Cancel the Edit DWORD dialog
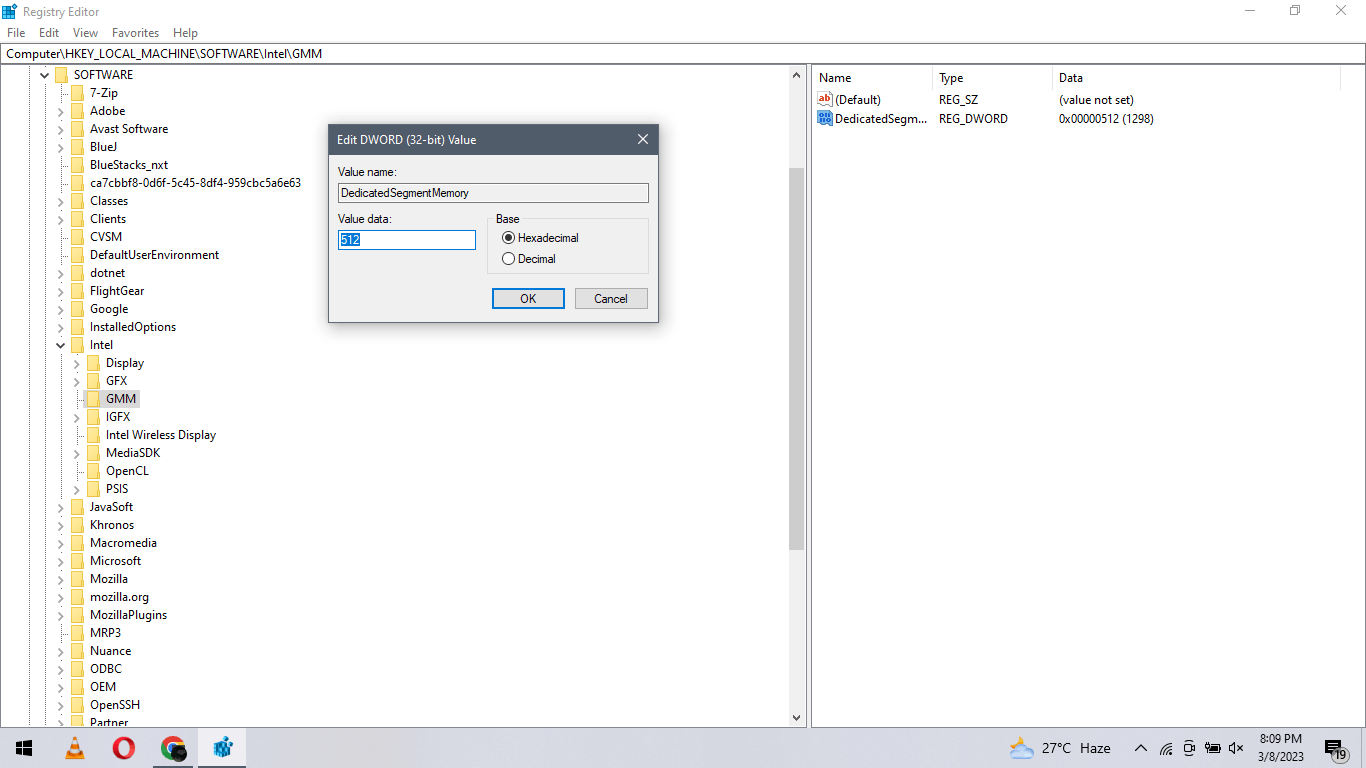1366x768 pixels. click(611, 299)
